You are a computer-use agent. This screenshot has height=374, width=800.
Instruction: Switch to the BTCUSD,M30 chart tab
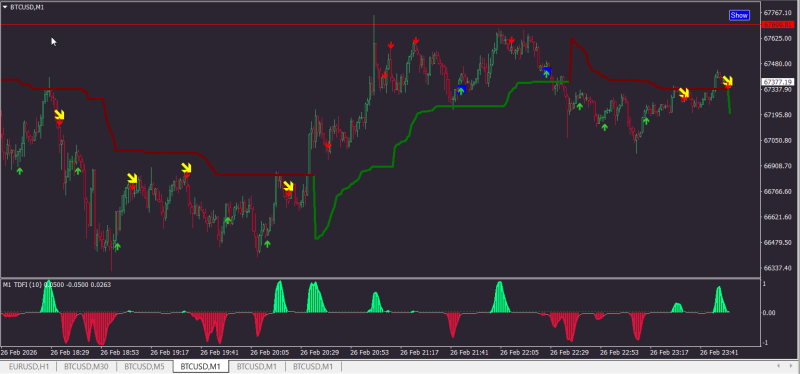[x=86, y=366]
